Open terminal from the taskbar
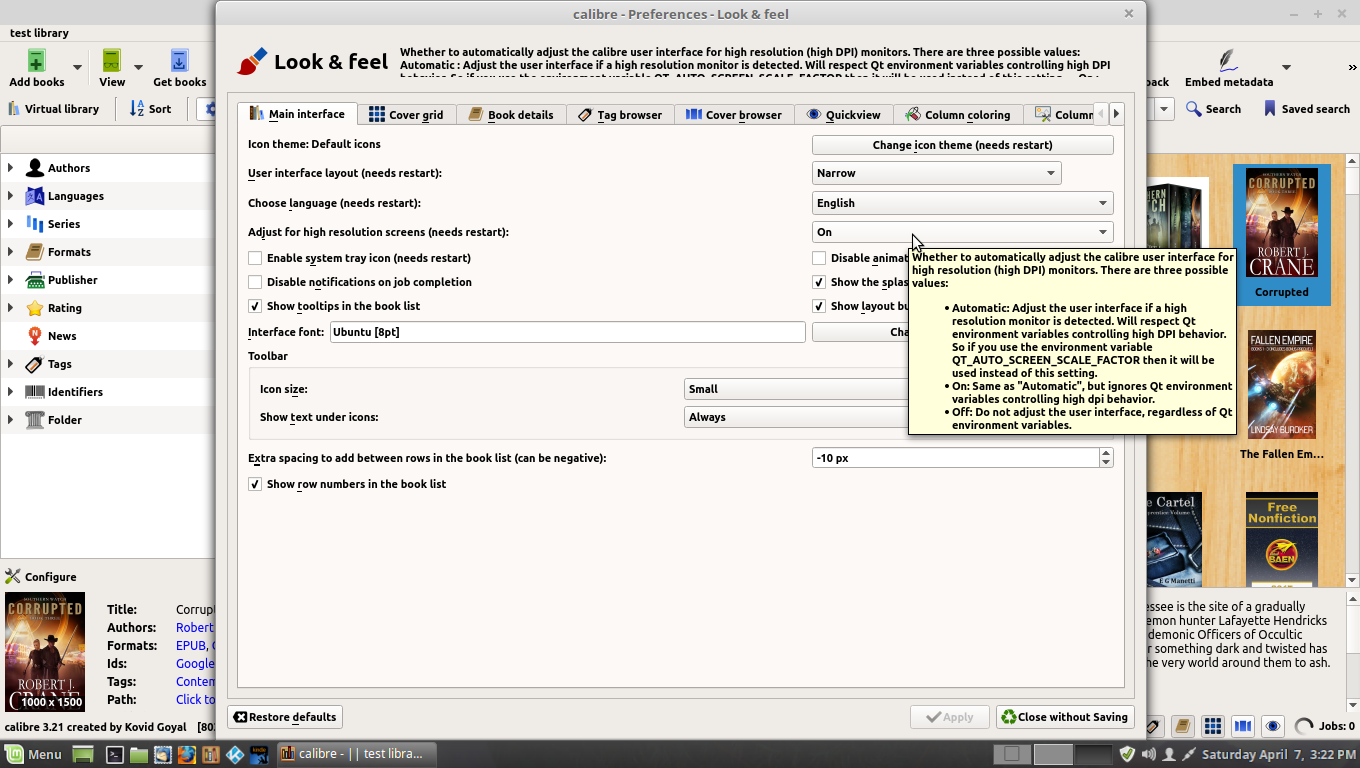The image size is (1360, 768). (115, 754)
